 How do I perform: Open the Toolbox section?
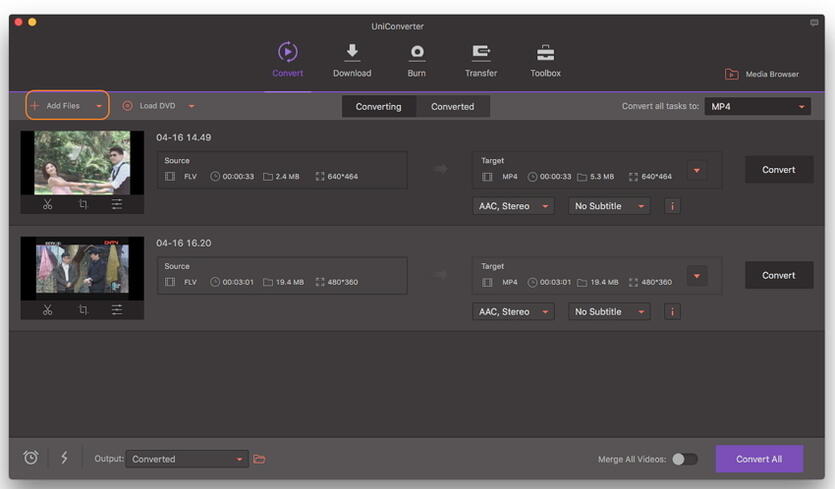click(545, 60)
